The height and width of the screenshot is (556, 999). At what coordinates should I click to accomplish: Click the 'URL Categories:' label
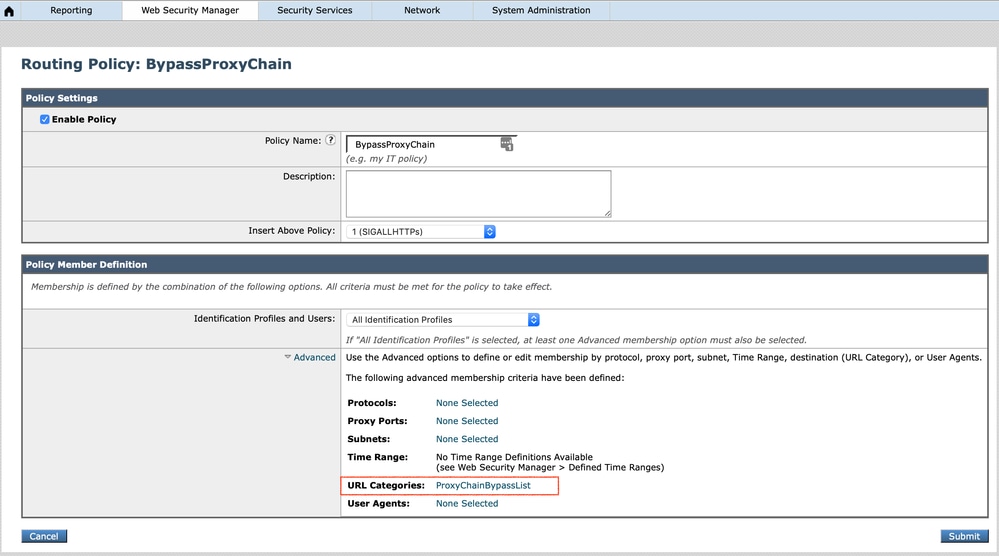pyautogui.click(x=386, y=485)
